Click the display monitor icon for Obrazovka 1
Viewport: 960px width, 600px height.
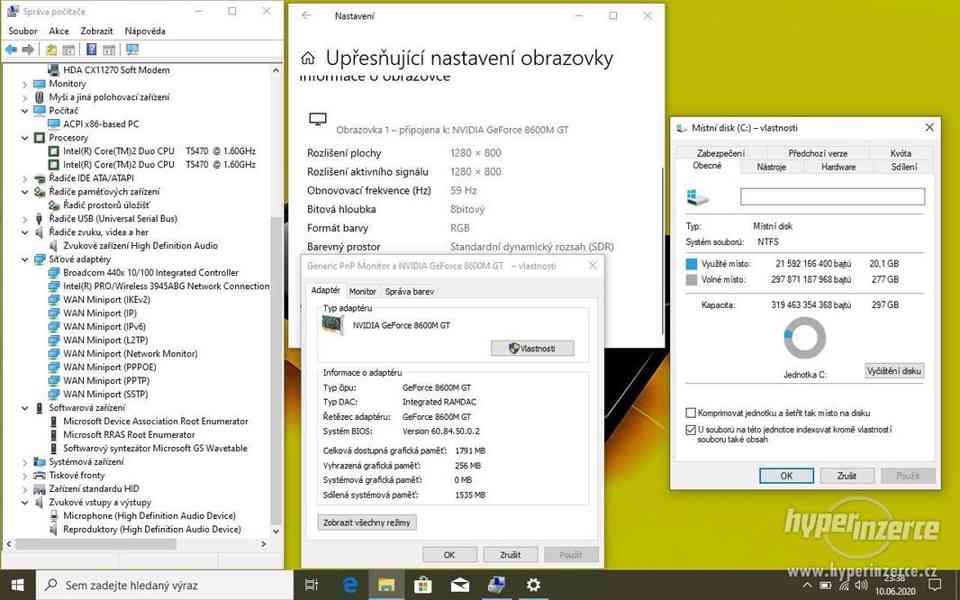pyautogui.click(x=318, y=119)
